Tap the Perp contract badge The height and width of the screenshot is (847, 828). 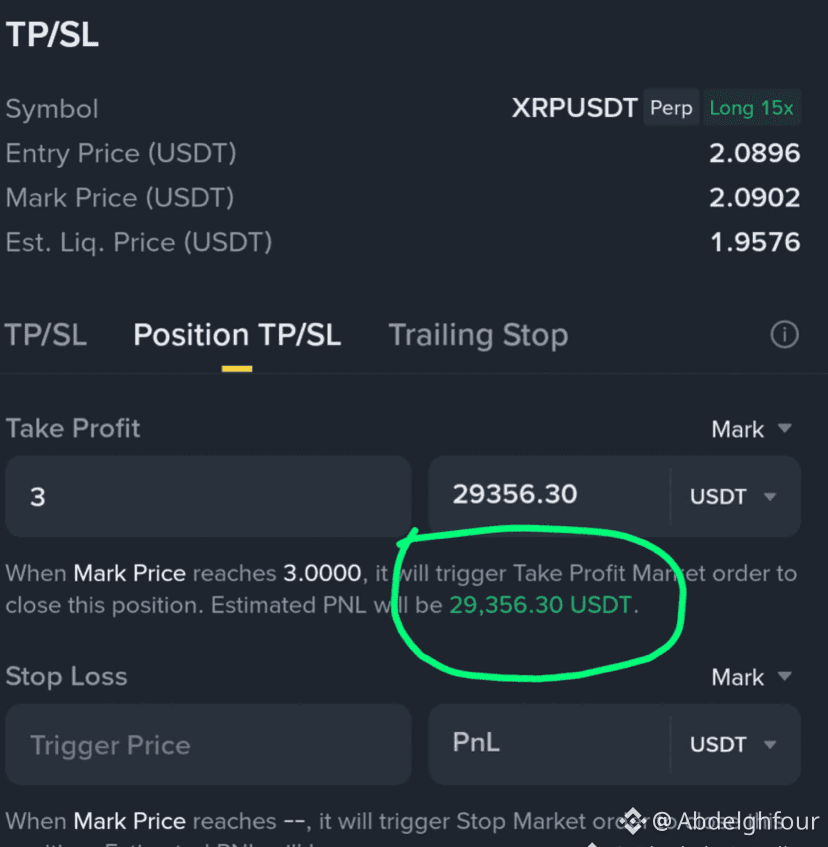[x=671, y=107]
